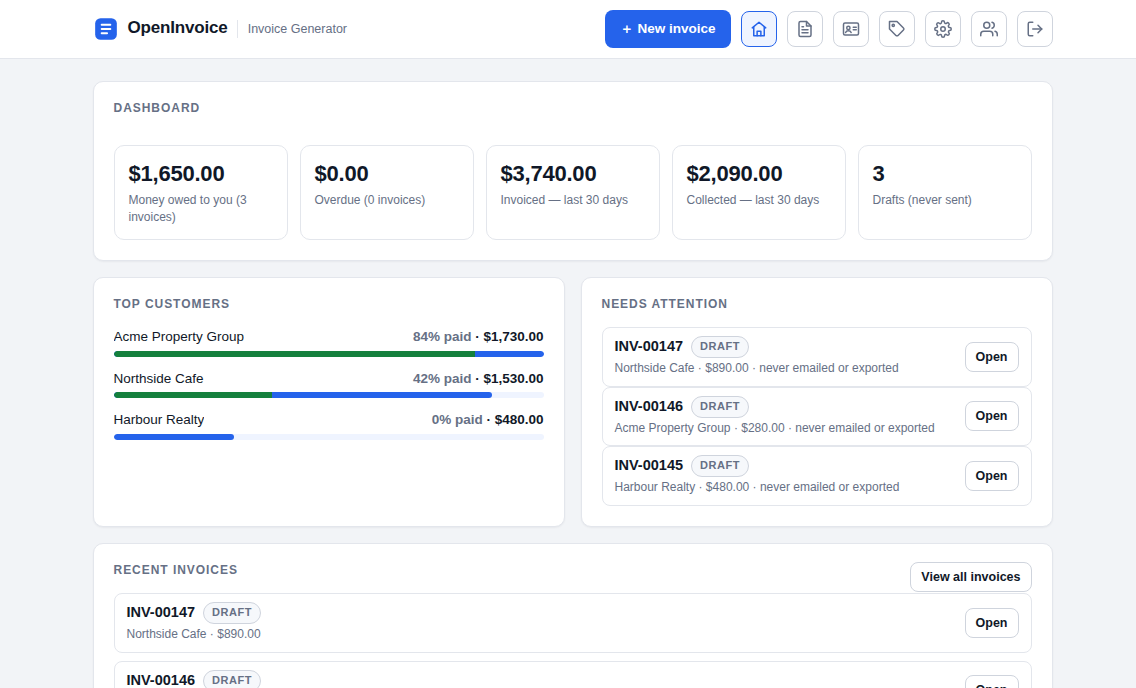This screenshot has height=688, width=1136.
Task: Click Harbour Realty progress bar
Action: click(329, 437)
